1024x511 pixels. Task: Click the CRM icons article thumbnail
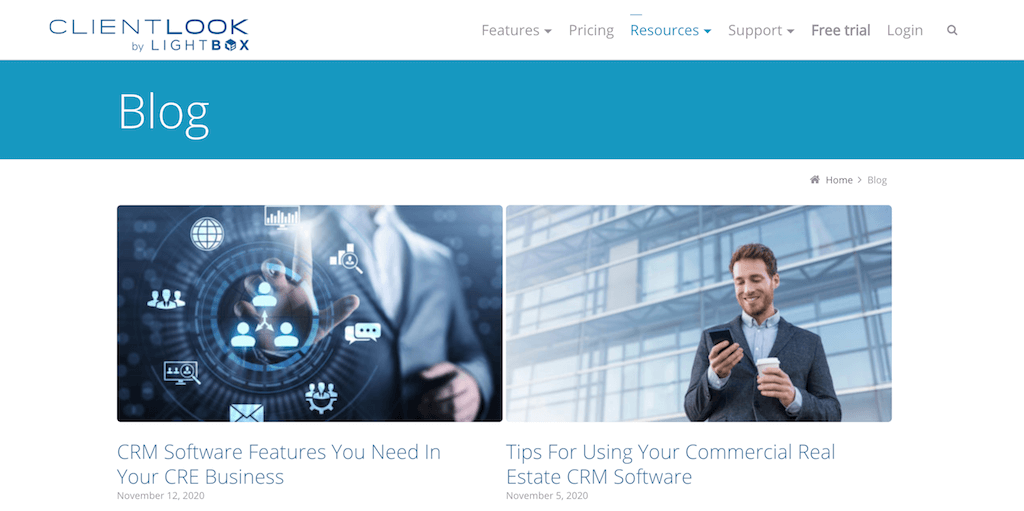pos(310,314)
